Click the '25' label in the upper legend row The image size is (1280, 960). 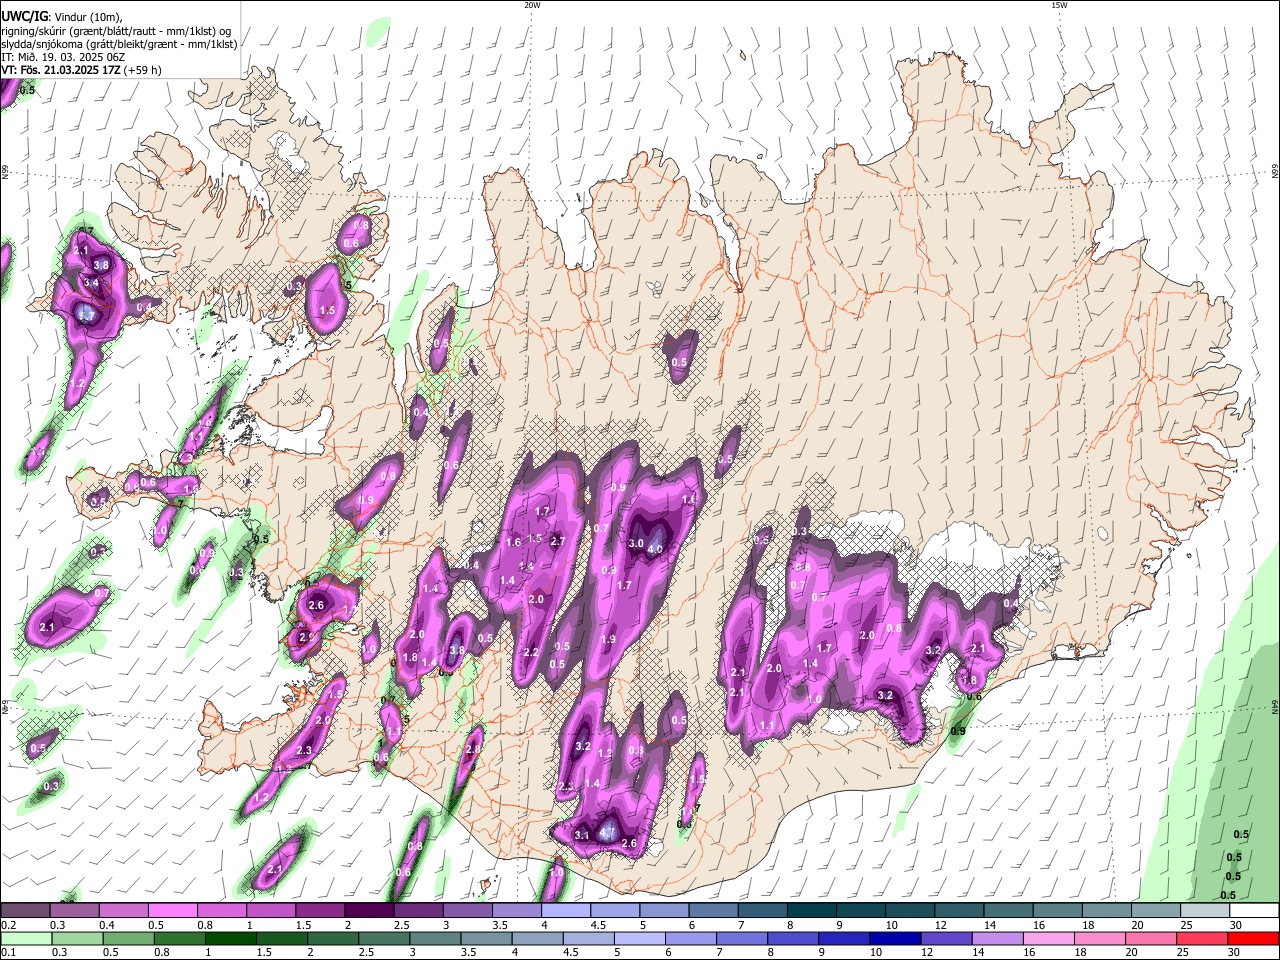[x=1185, y=925]
